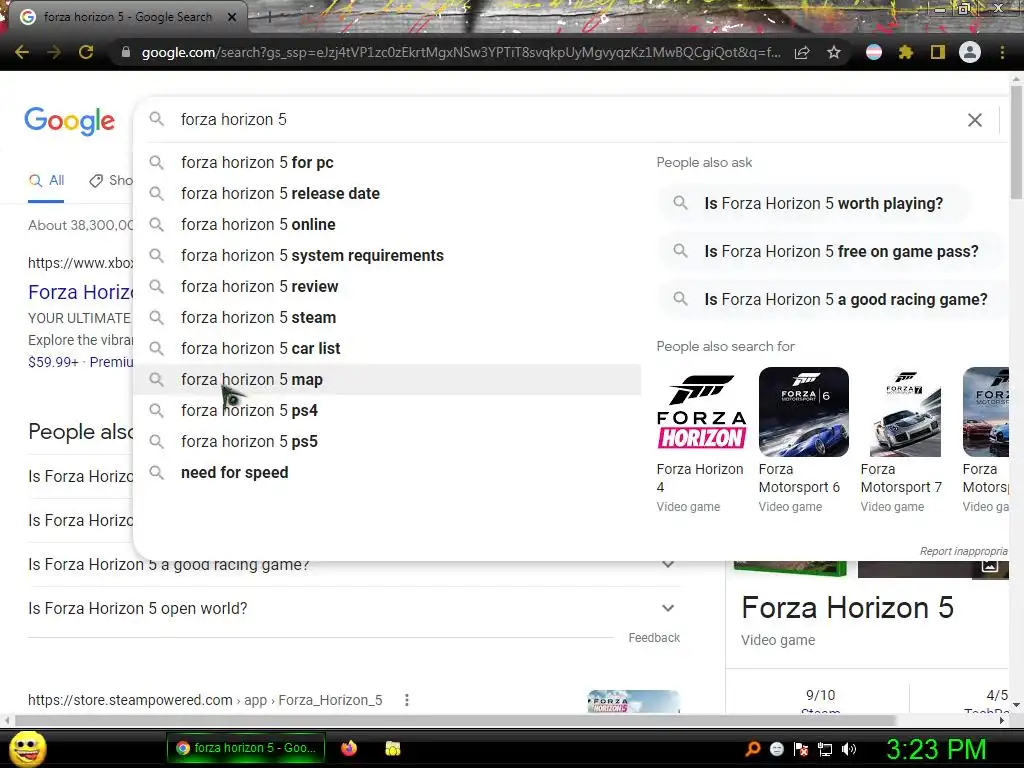Close the forza horizon 5 browser tab
Viewport: 1024px width, 768px height.
(232, 17)
